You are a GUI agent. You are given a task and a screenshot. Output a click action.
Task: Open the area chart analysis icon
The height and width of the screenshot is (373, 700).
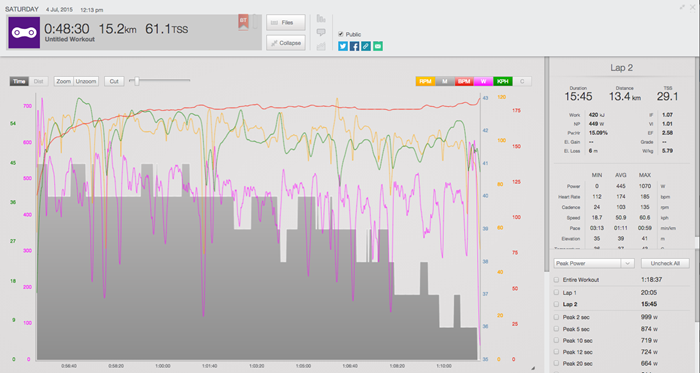pyautogui.click(x=321, y=46)
